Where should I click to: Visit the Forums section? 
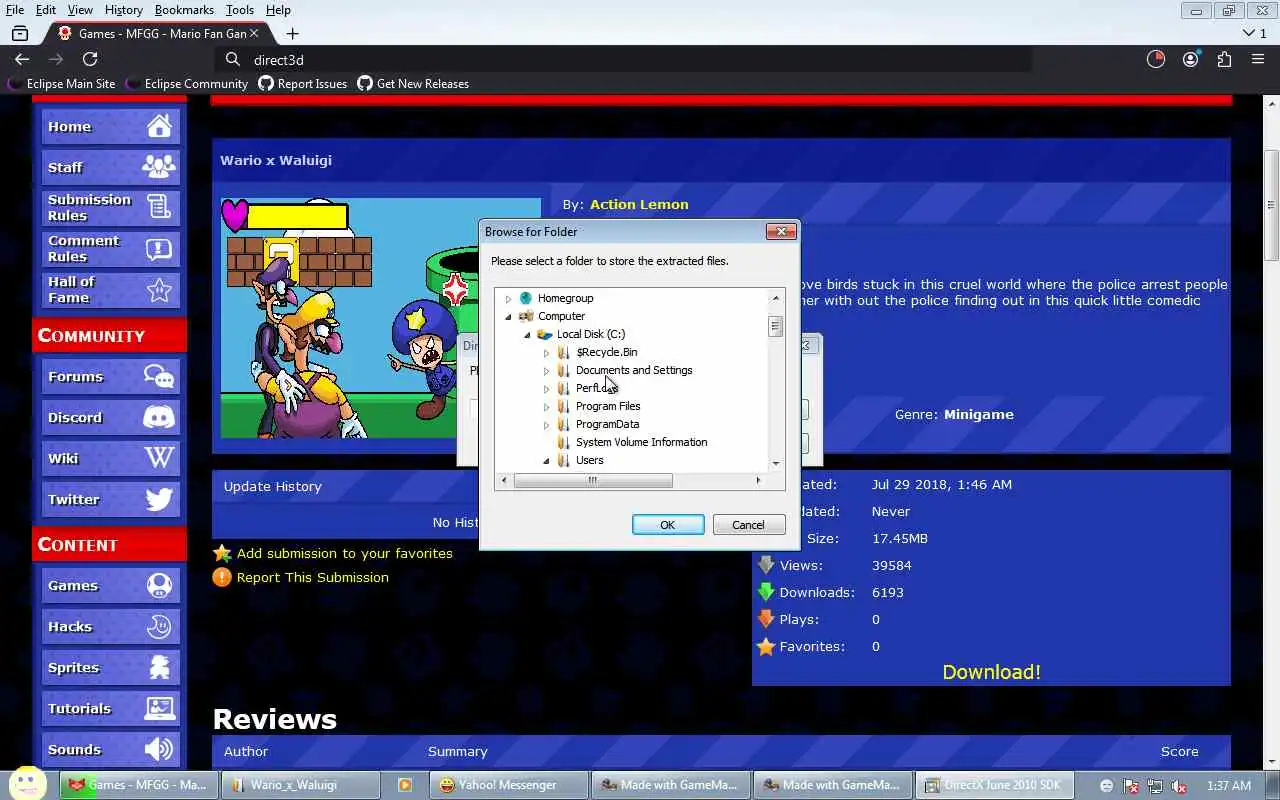[x=110, y=376]
